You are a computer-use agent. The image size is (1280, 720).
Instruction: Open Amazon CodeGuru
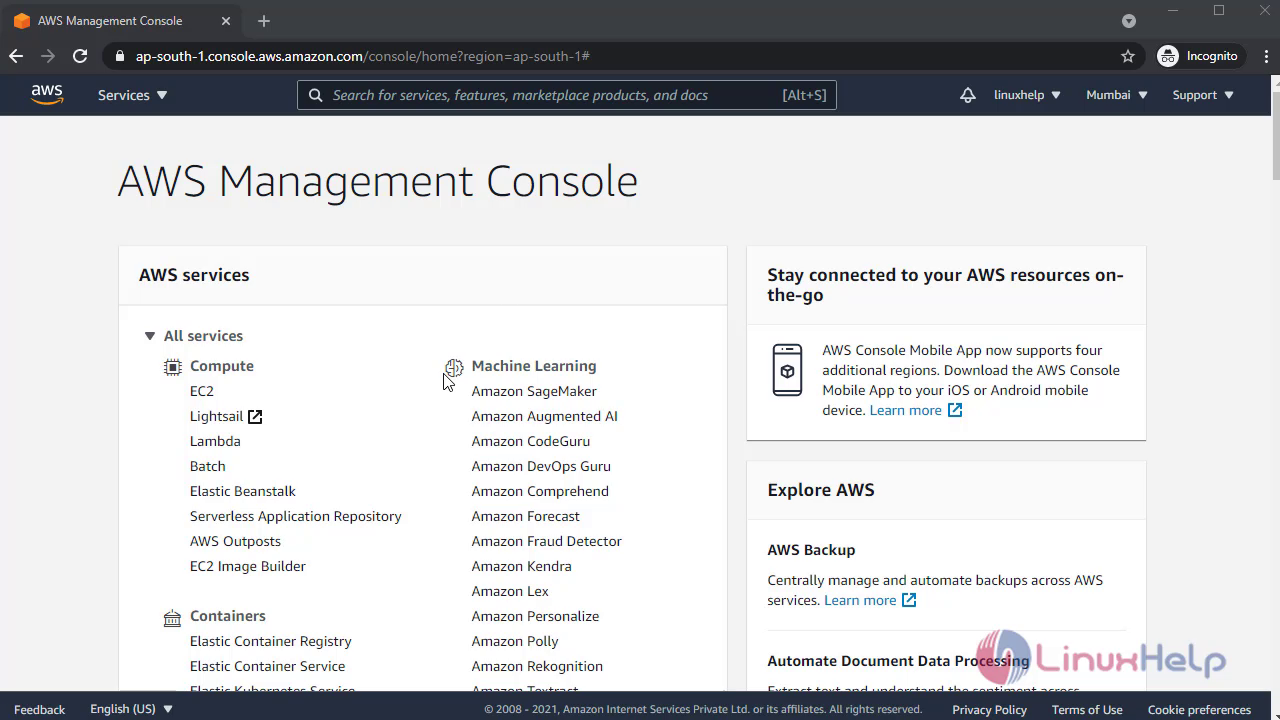[x=531, y=441]
